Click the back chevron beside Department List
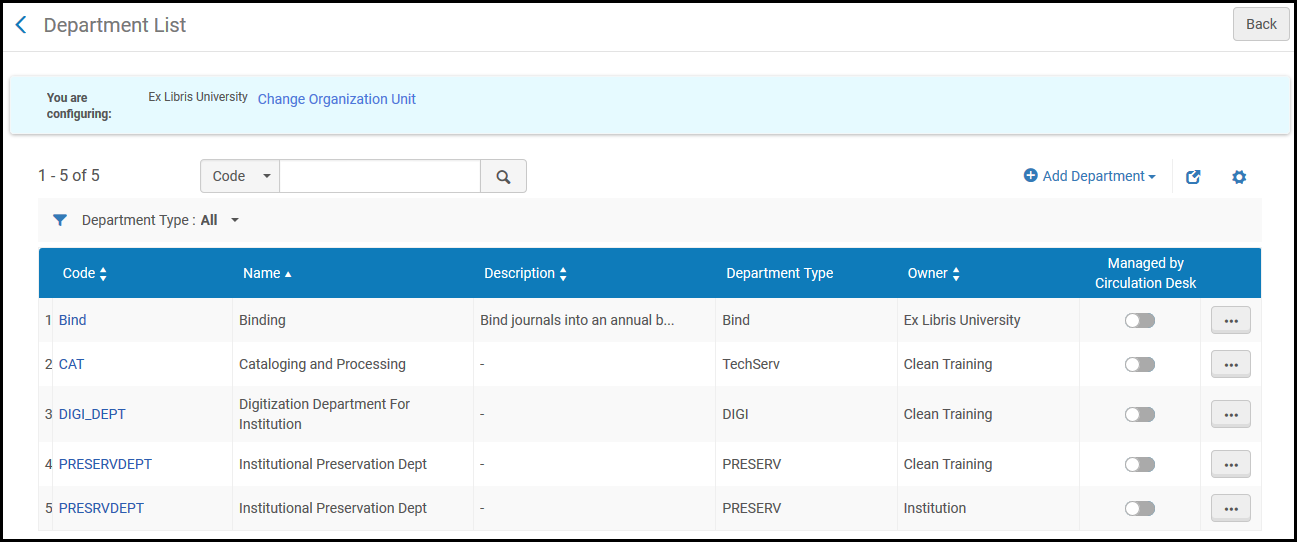Viewport: 1297px width, 542px height. (21, 25)
